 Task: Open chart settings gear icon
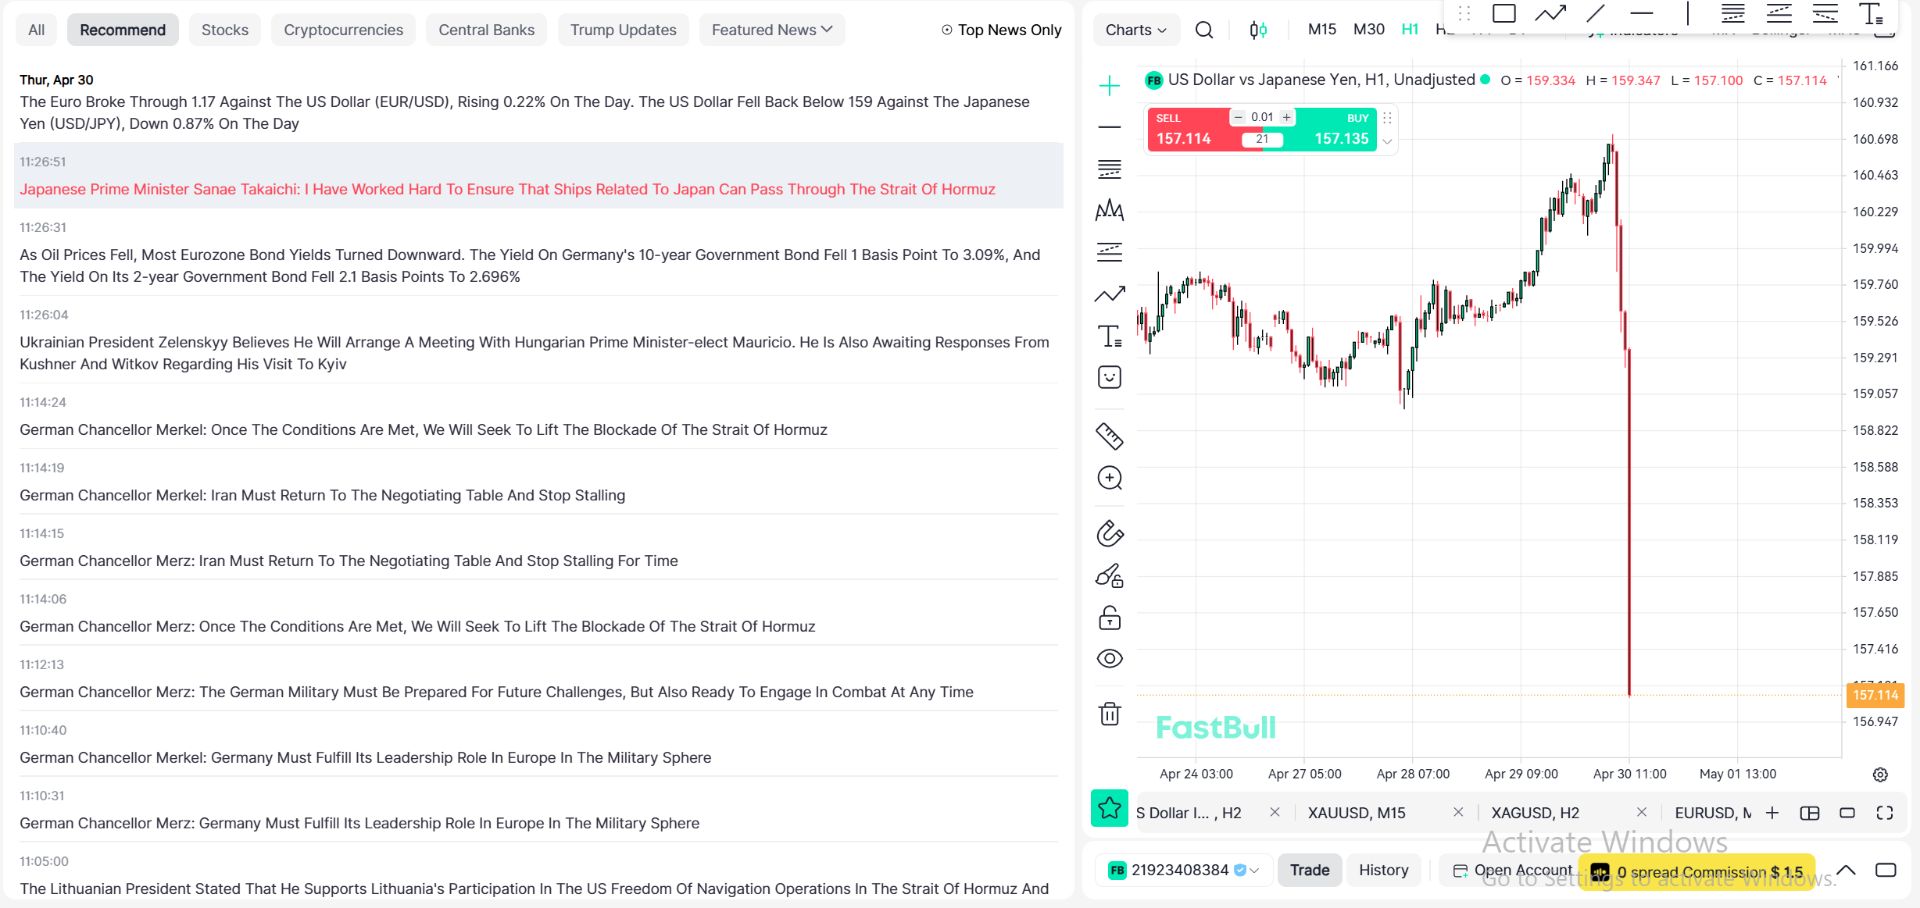tap(1880, 775)
